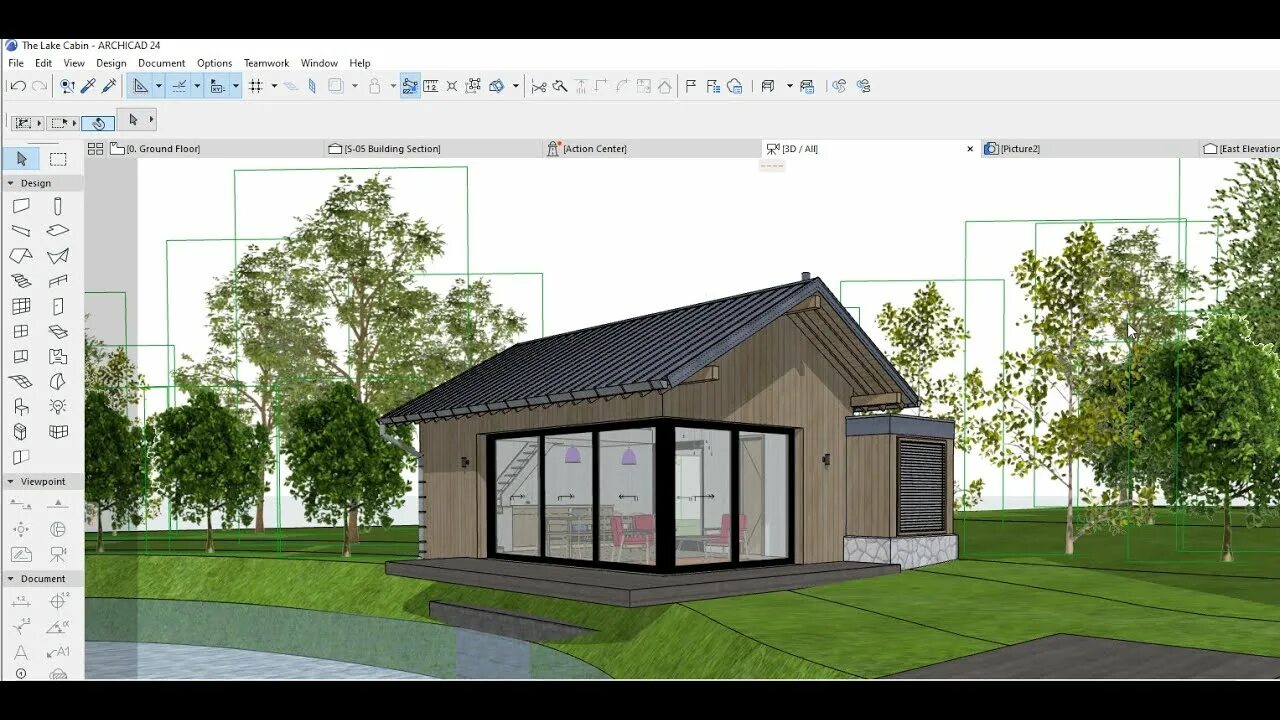Switch to the 0. Ground Floor tab
This screenshot has width=1280, height=720.
click(x=215, y=149)
